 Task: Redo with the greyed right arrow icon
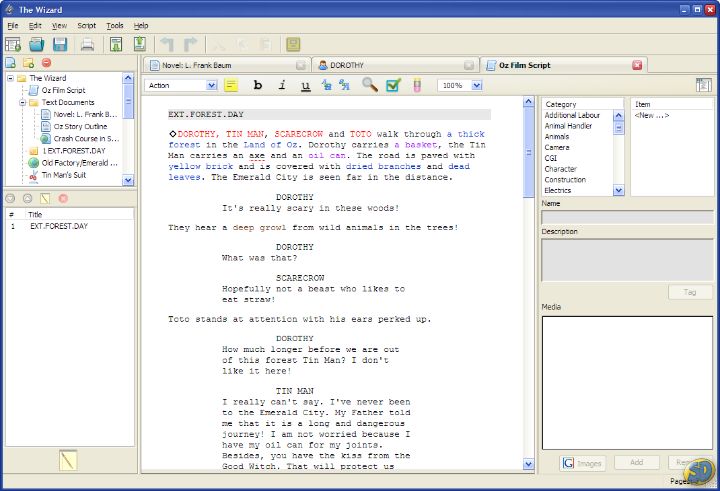[190, 45]
